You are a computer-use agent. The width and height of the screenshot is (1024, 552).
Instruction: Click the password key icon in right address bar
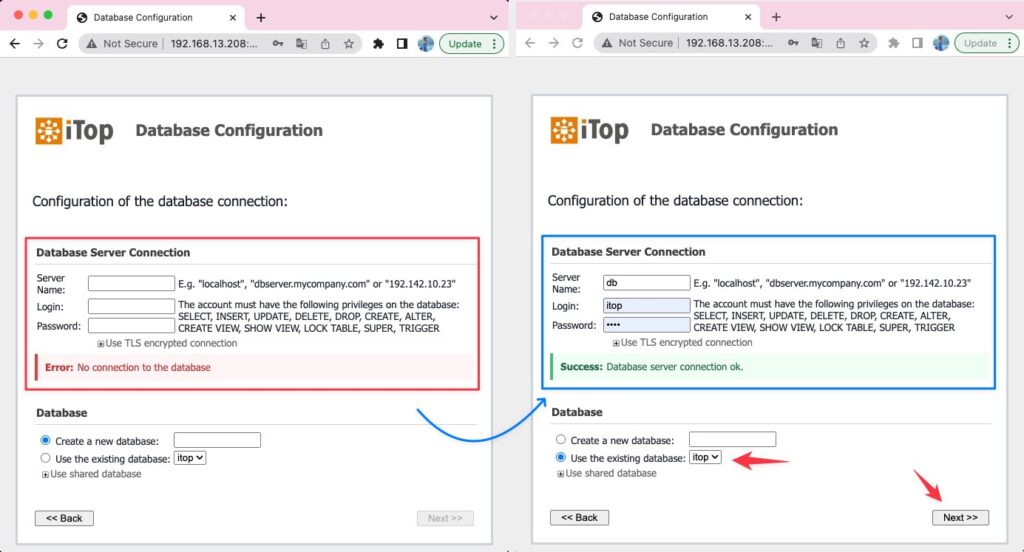click(x=793, y=43)
